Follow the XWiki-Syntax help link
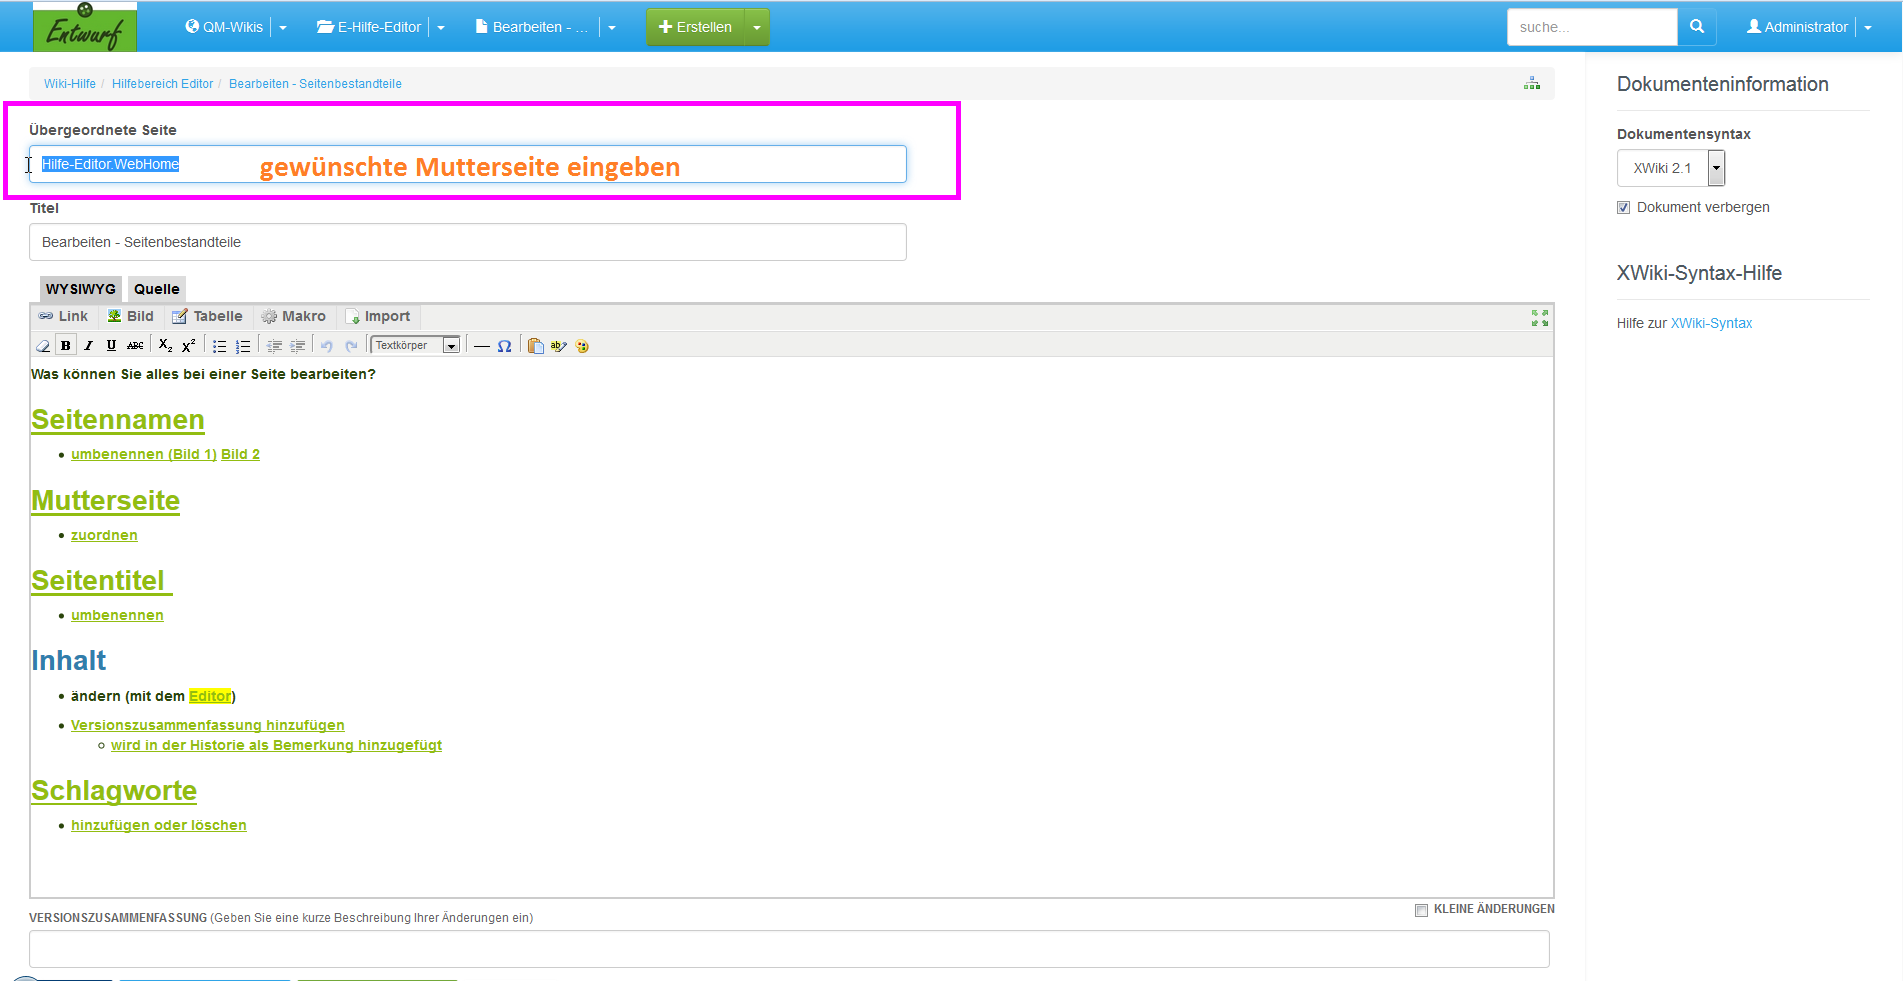The image size is (1903, 981). 1711,323
